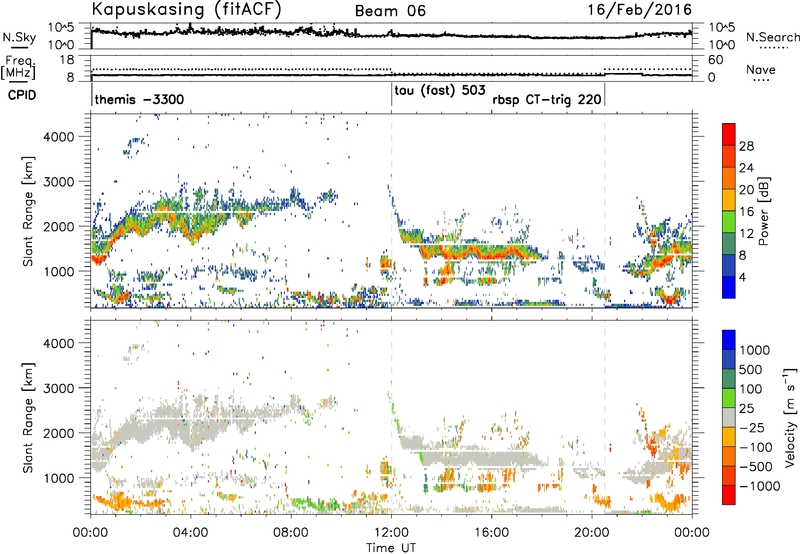Click the 4000 tick on power panel

(x=58, y=137)
